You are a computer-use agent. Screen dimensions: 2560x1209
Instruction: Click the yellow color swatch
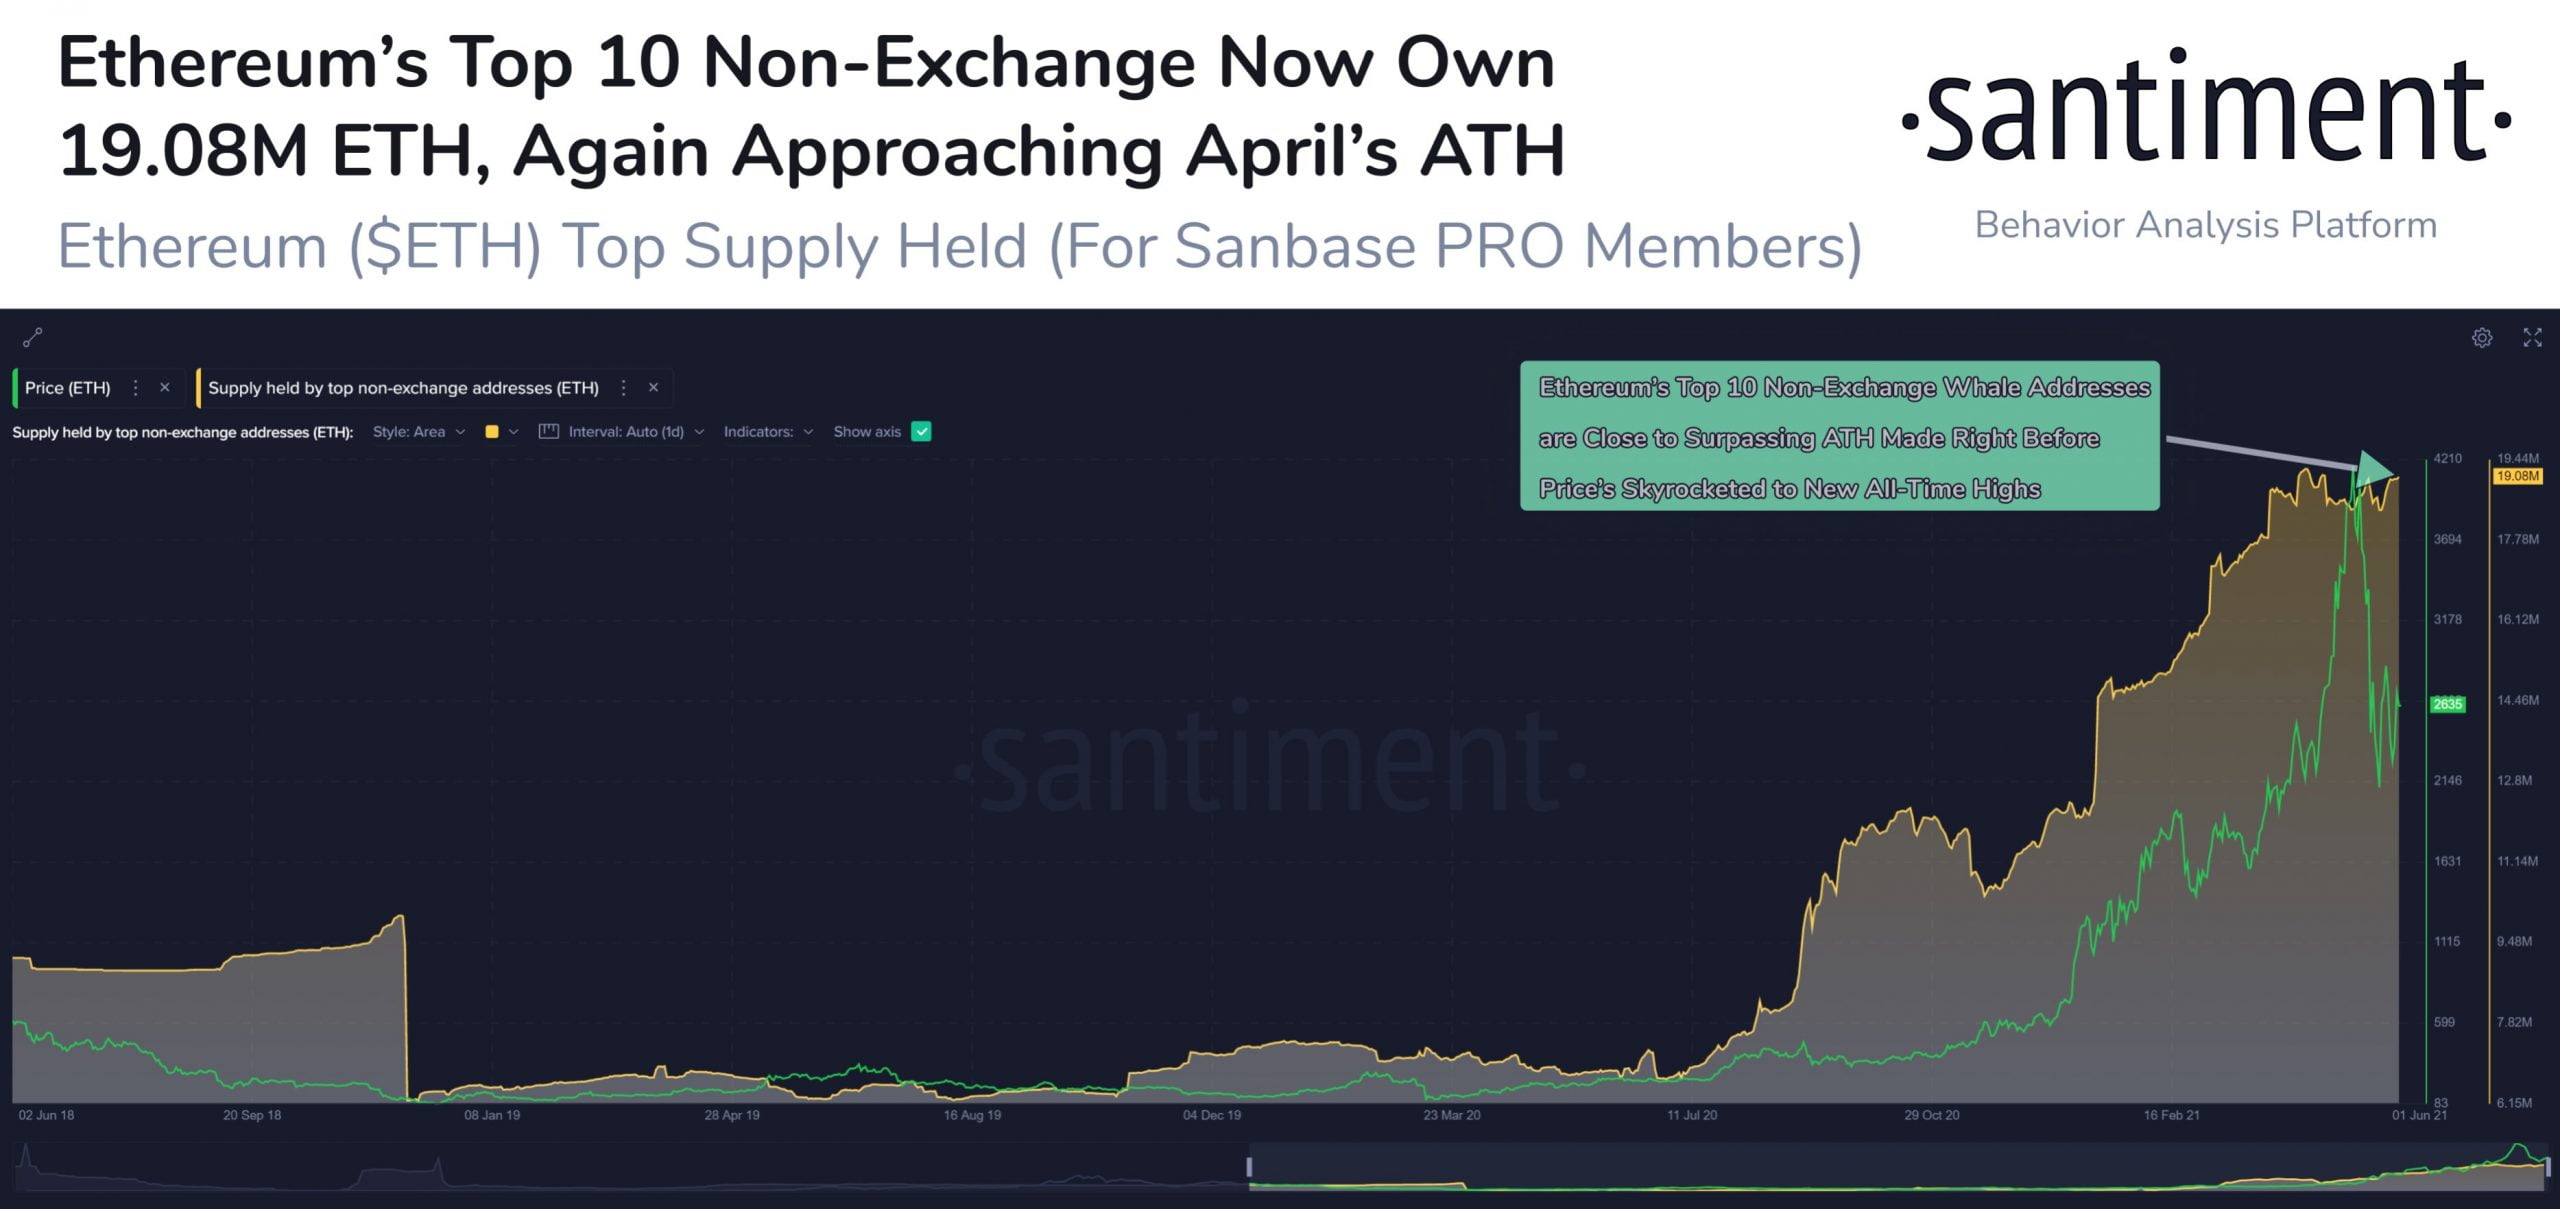coord(492,432)
